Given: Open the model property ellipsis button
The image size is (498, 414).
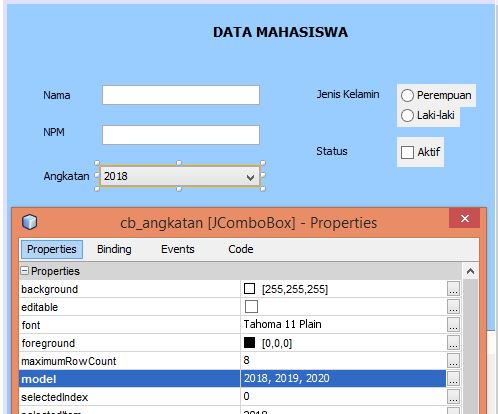Looking at the screenshot, I should click(453, 379).
